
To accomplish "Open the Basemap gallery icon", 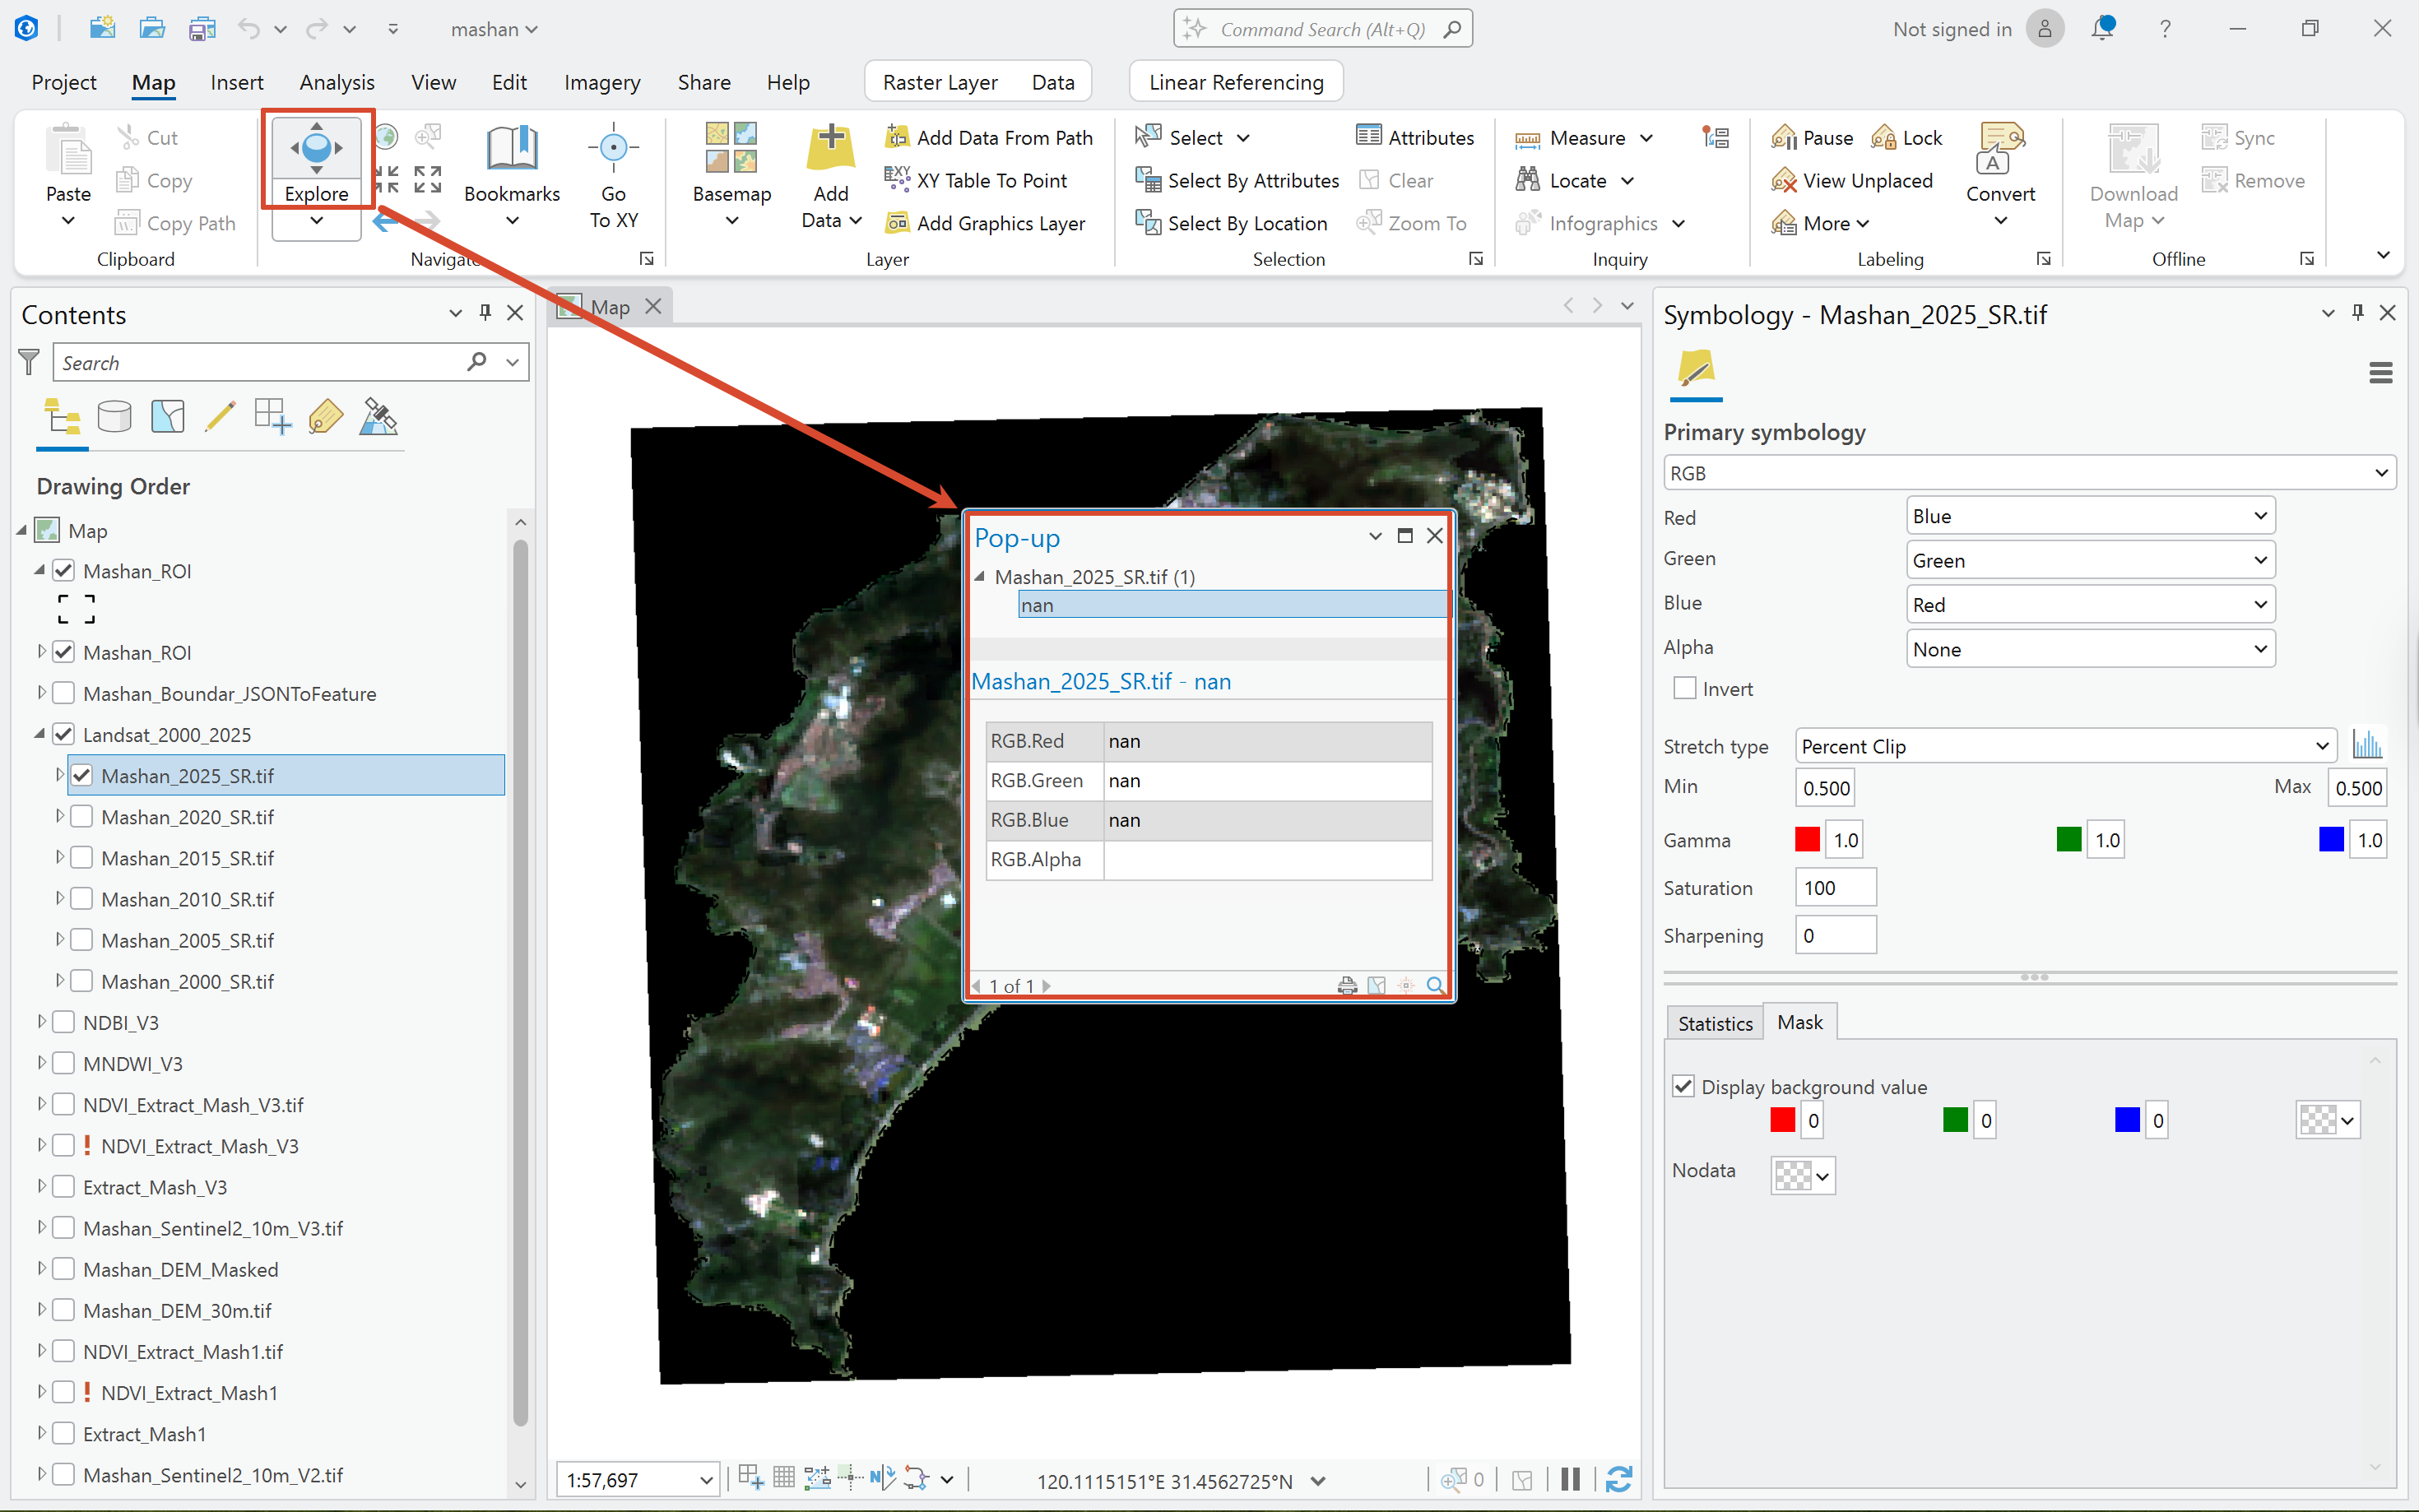I will click(731, 149).
